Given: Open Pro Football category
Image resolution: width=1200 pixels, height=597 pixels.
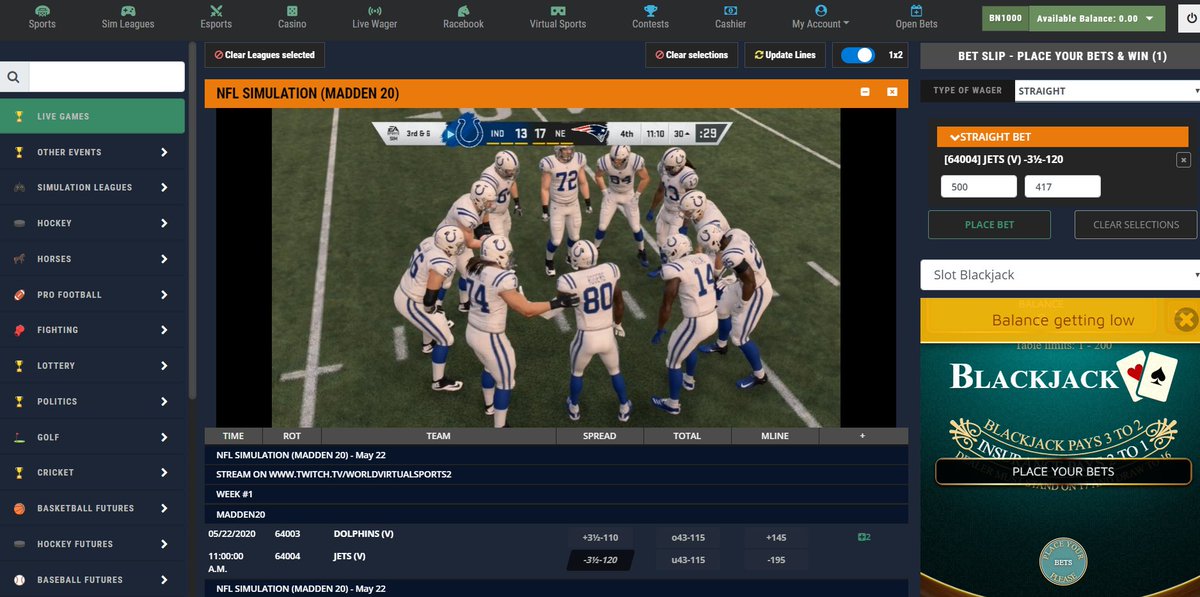Looking at the screenshot, I should (x=93, y=295).
